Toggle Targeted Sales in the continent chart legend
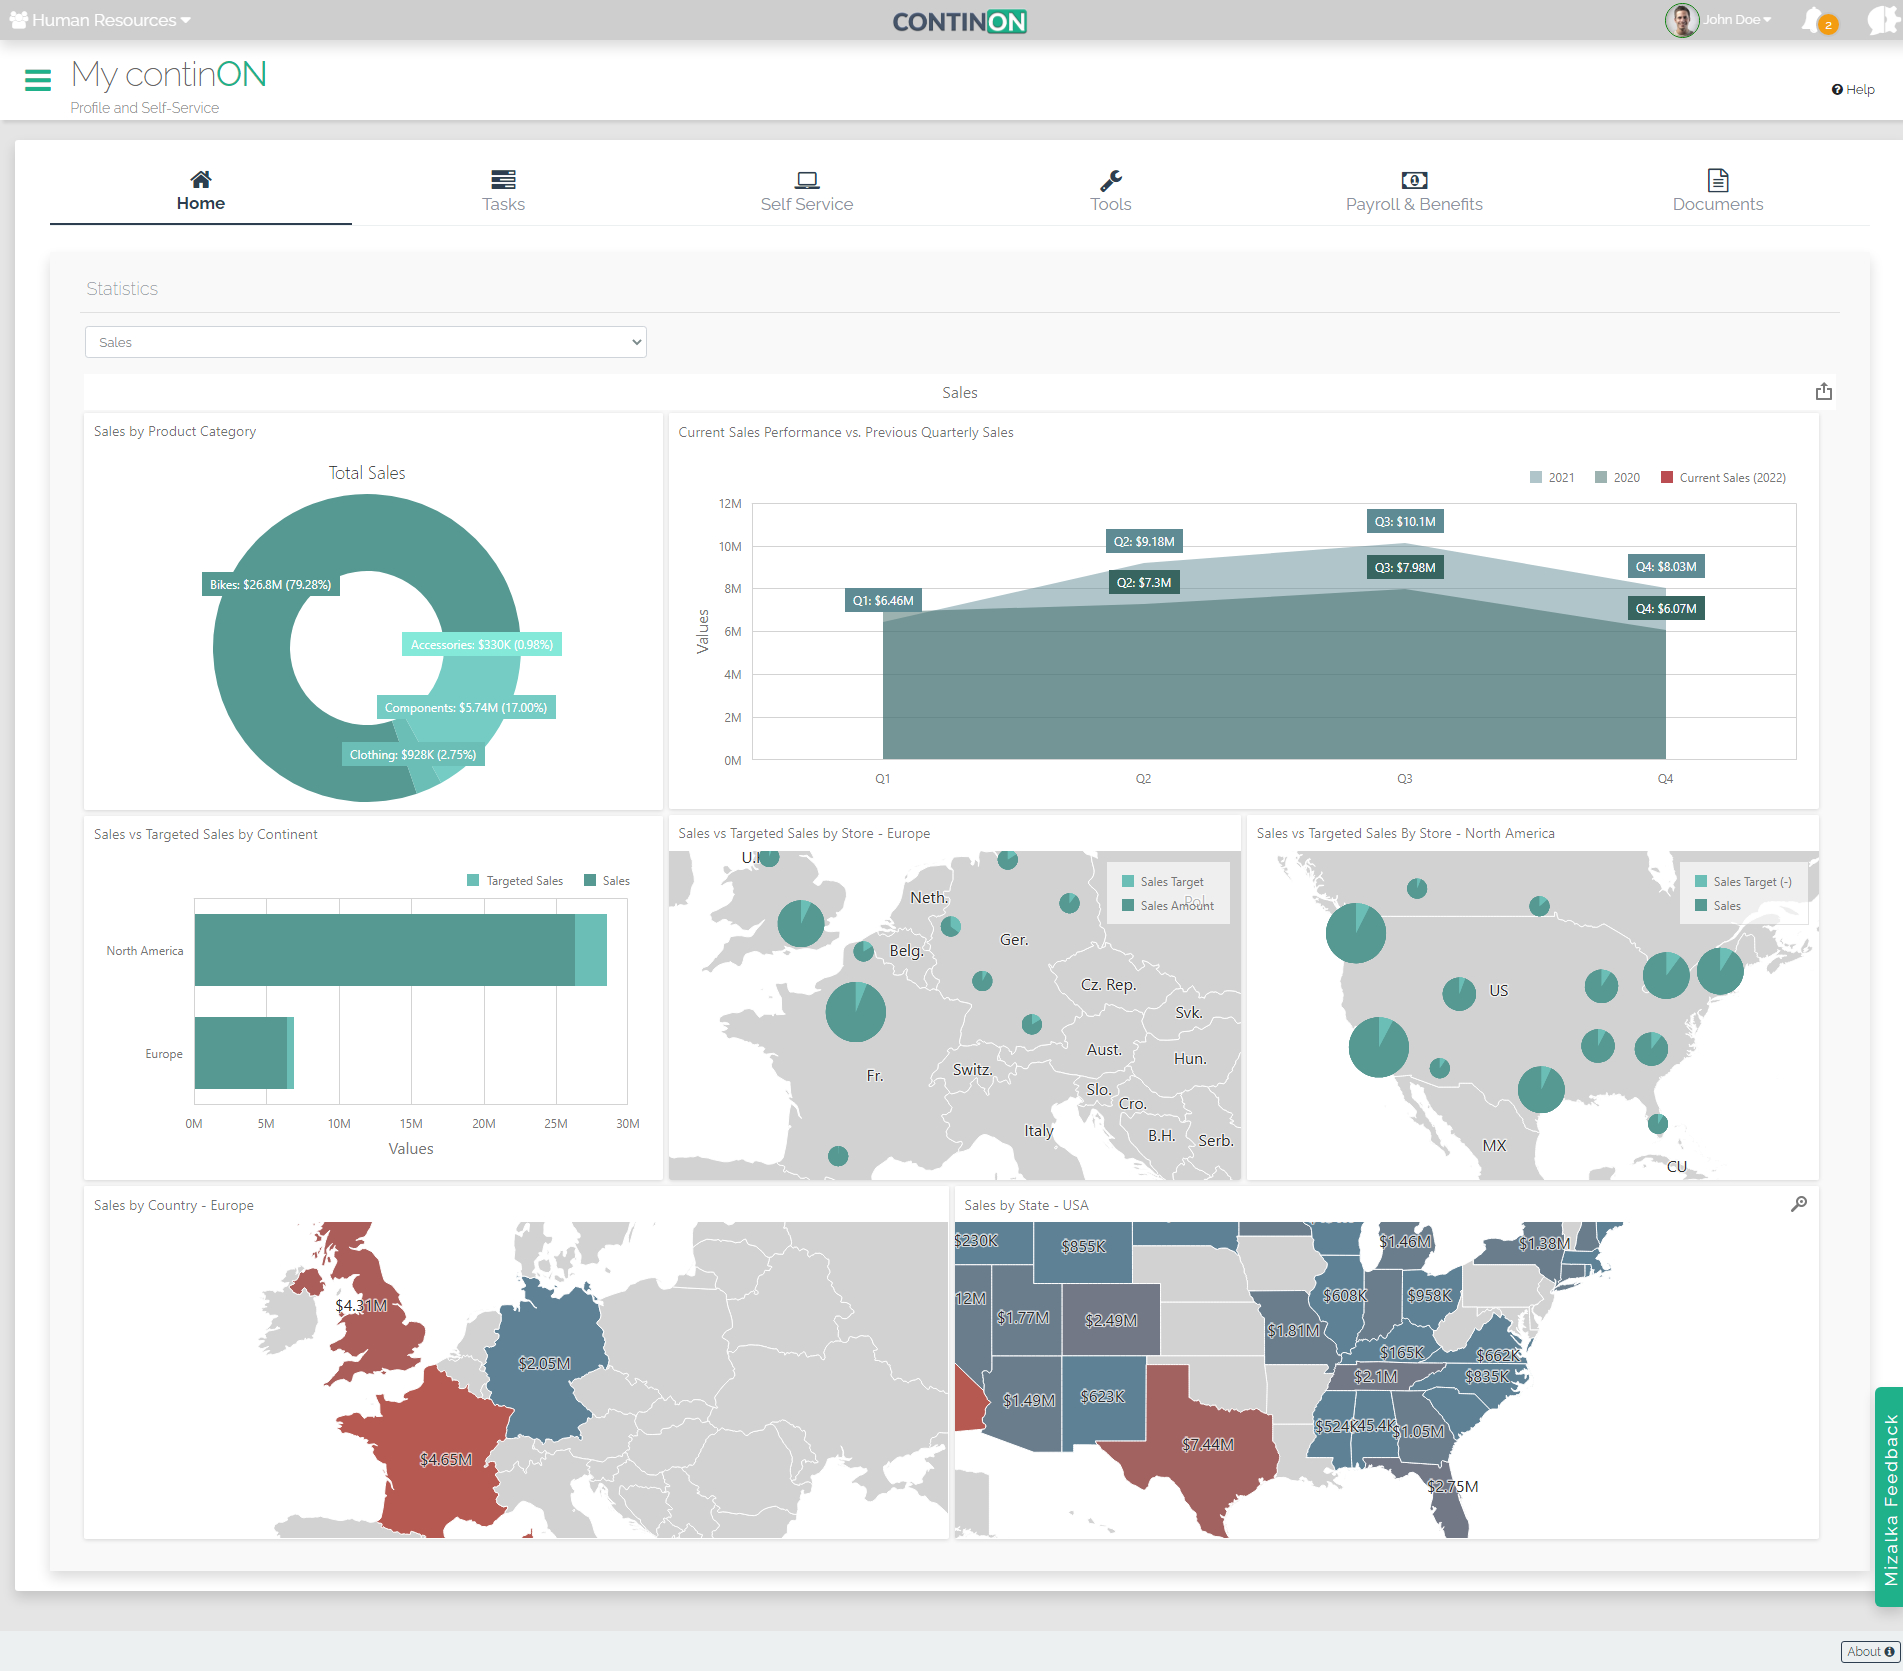This screenshot has width=1903, height=1671. 514,881
